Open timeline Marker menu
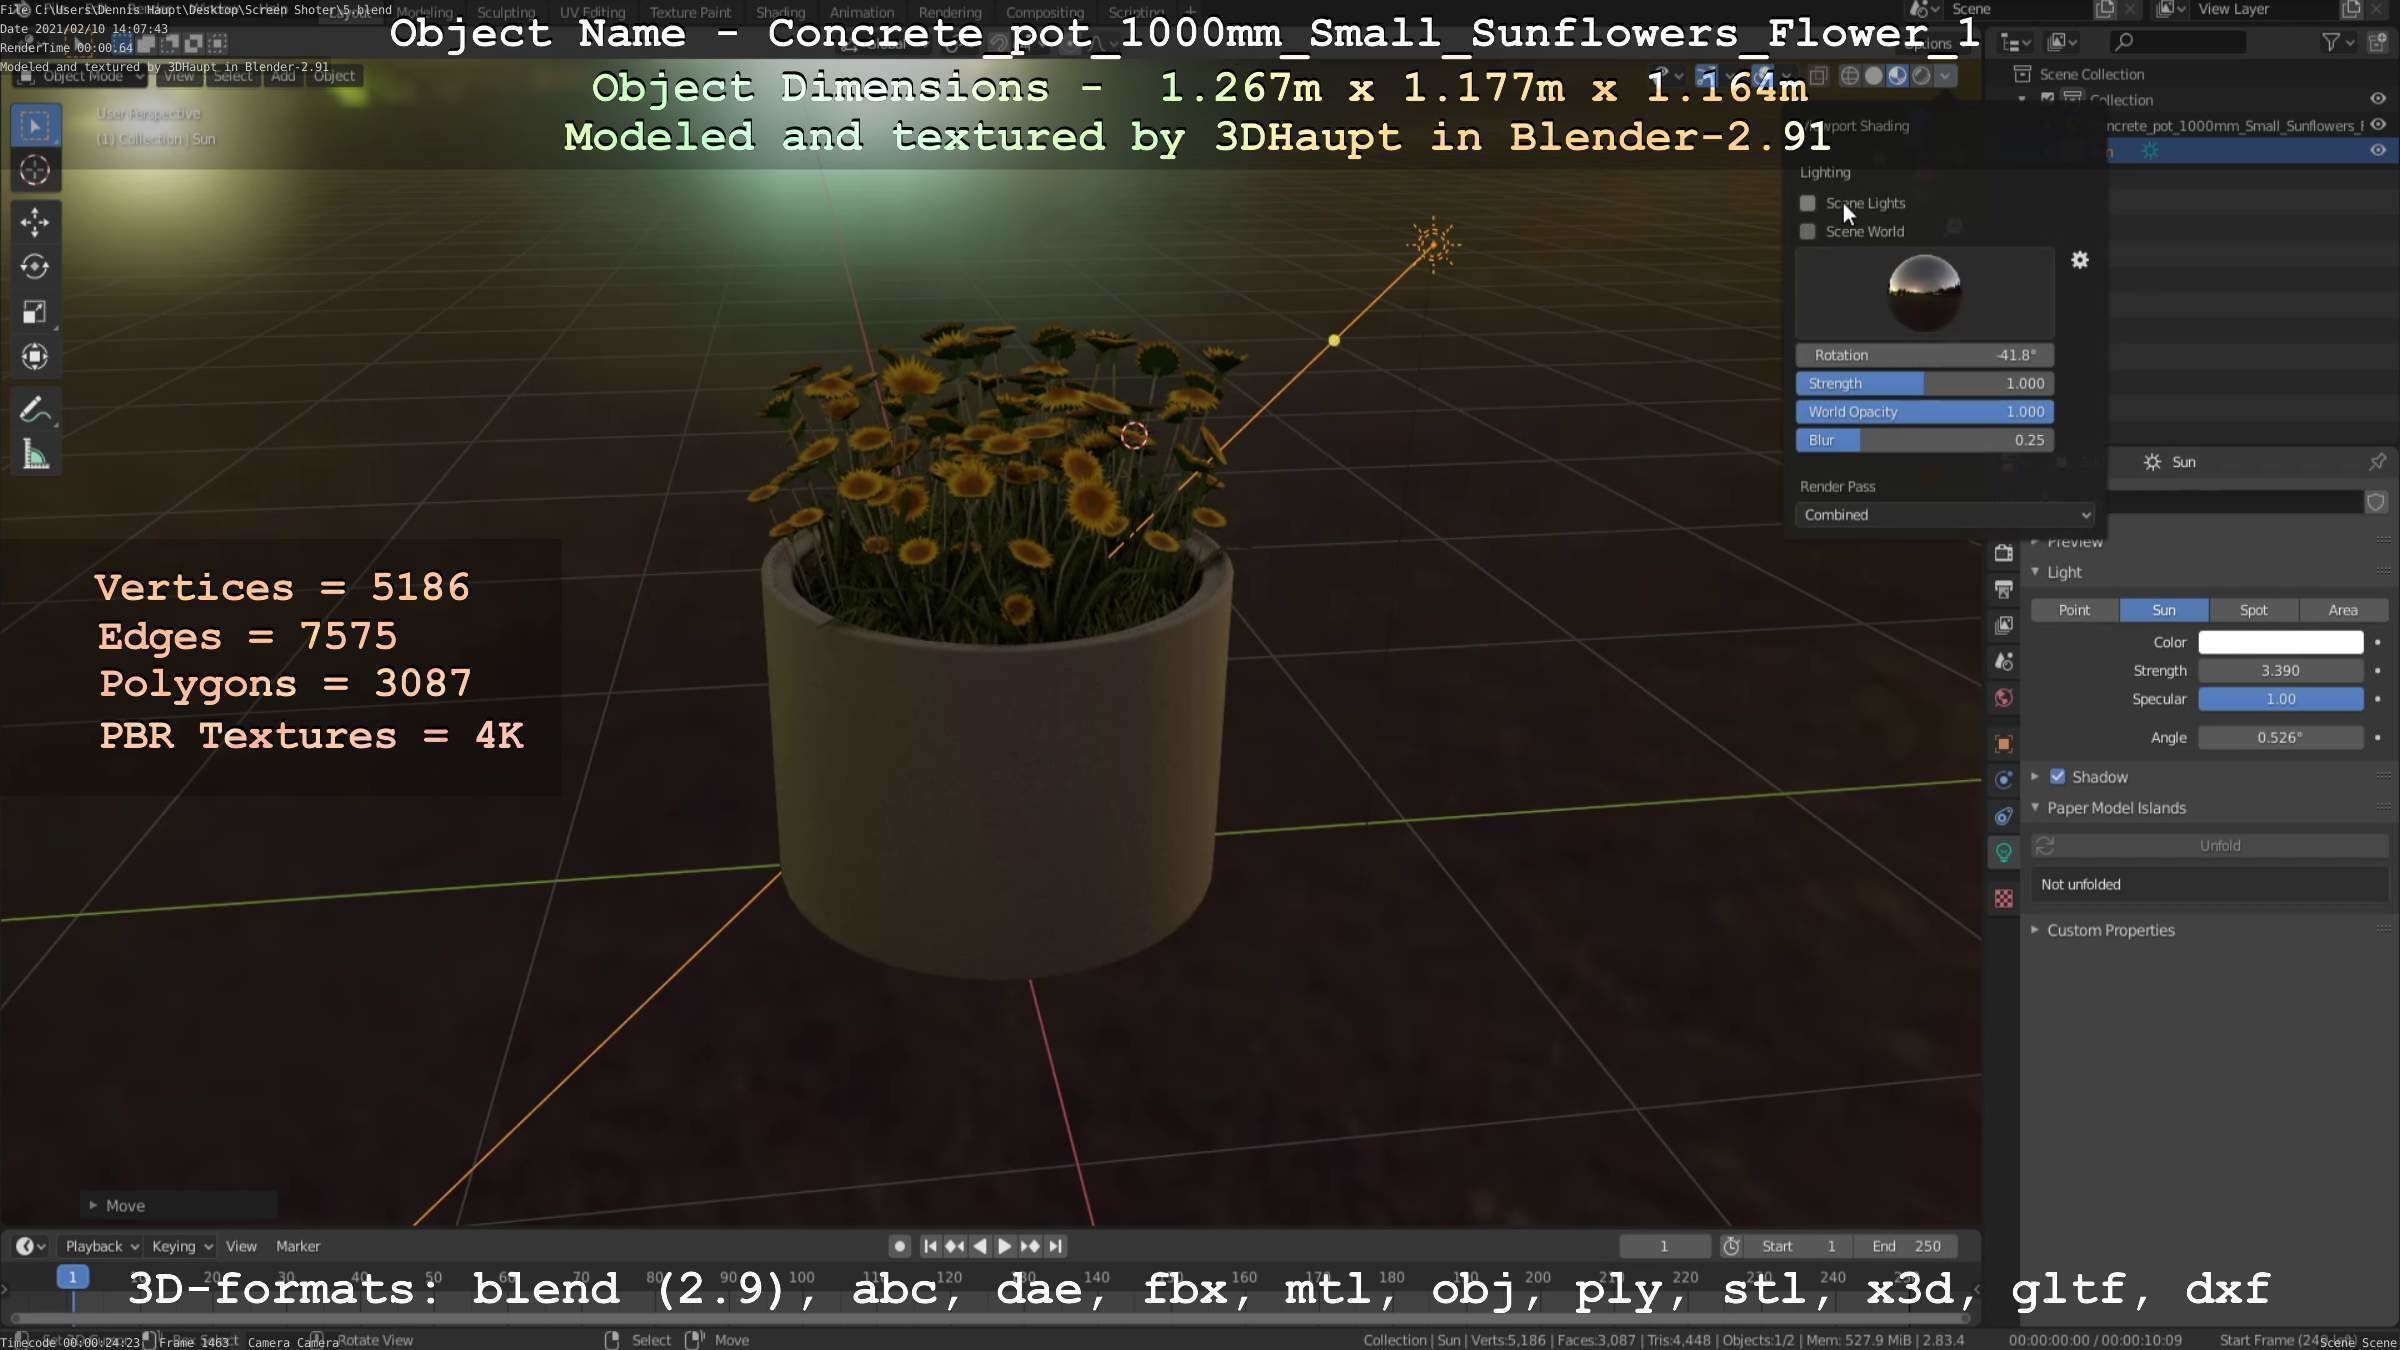 [298, 1246]
